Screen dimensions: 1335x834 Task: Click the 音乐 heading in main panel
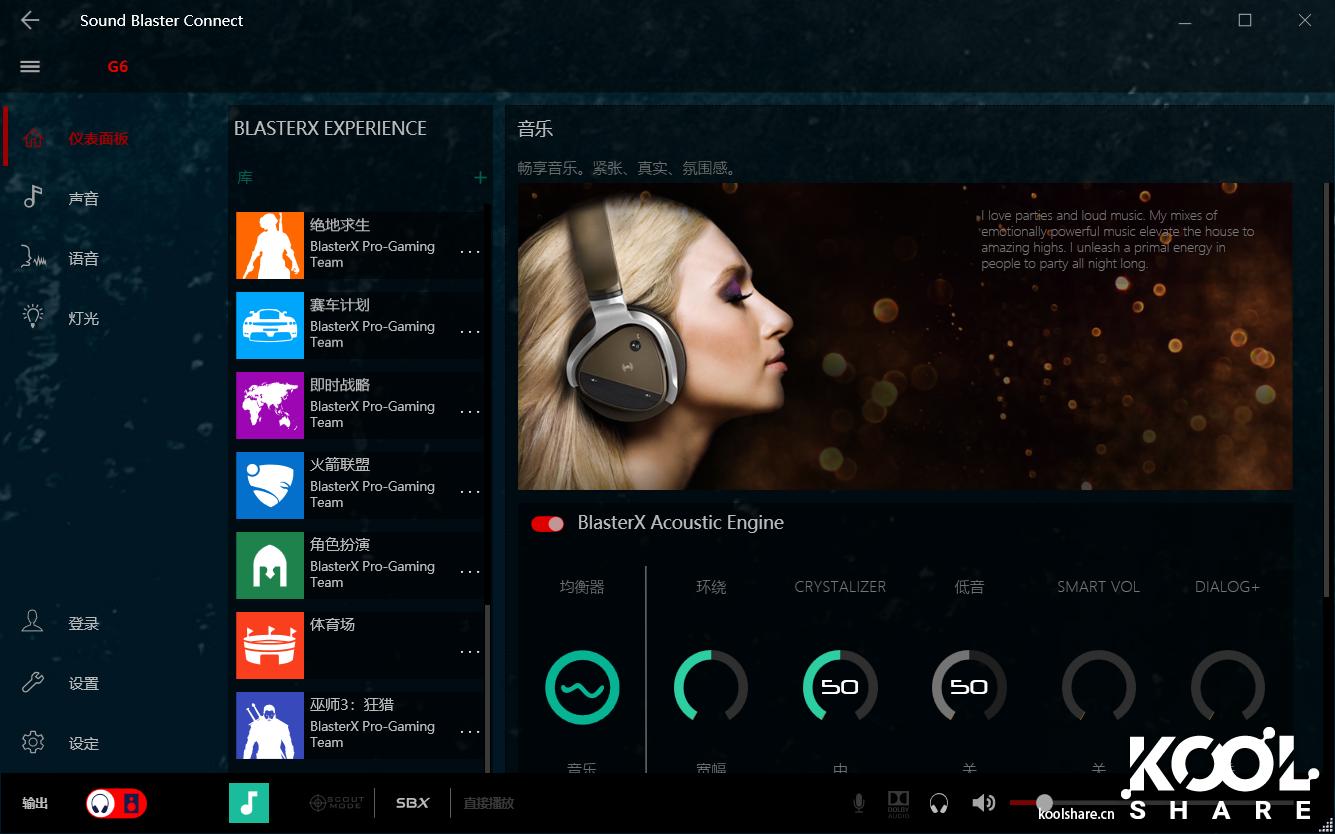[535, 128]
